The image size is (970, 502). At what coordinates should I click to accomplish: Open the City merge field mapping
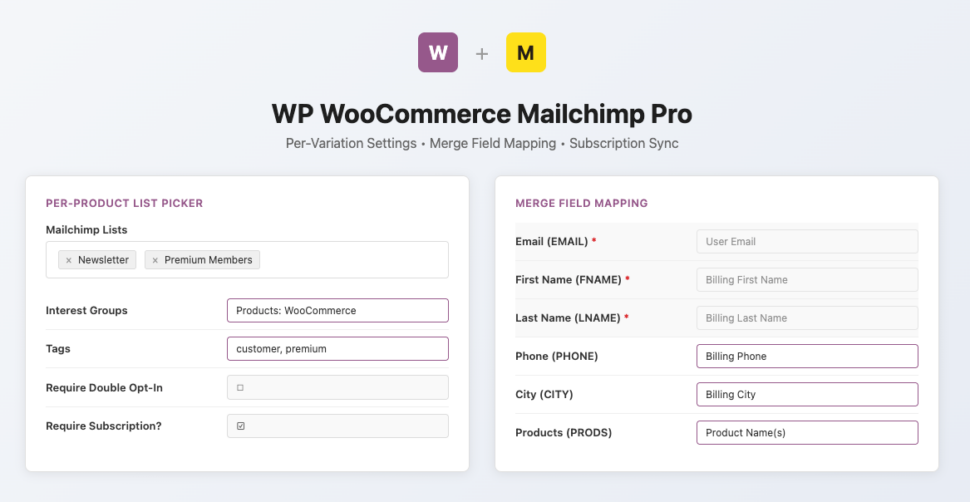point(806,394)
